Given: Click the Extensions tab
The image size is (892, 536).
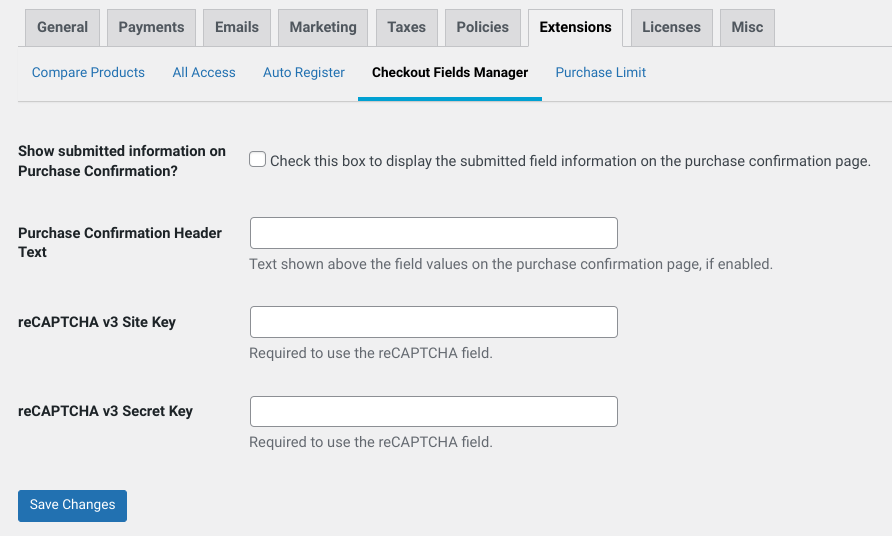Looking at the screenshot, I should click(x=575, y=27).
